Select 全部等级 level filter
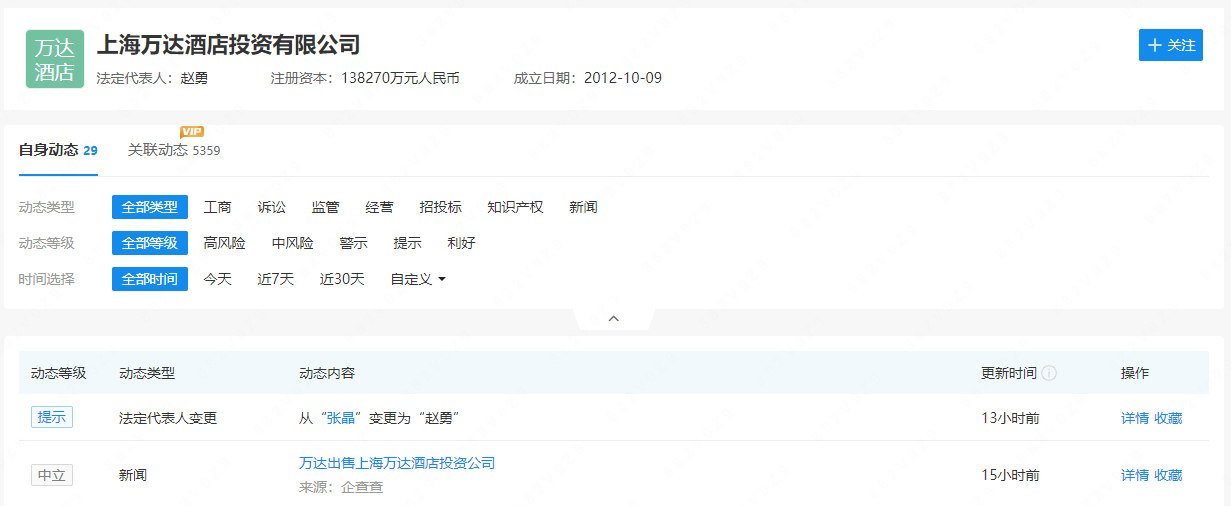The width and height of the screenshot is (1231, 506). pyautogui.click(x=150, y=243)
